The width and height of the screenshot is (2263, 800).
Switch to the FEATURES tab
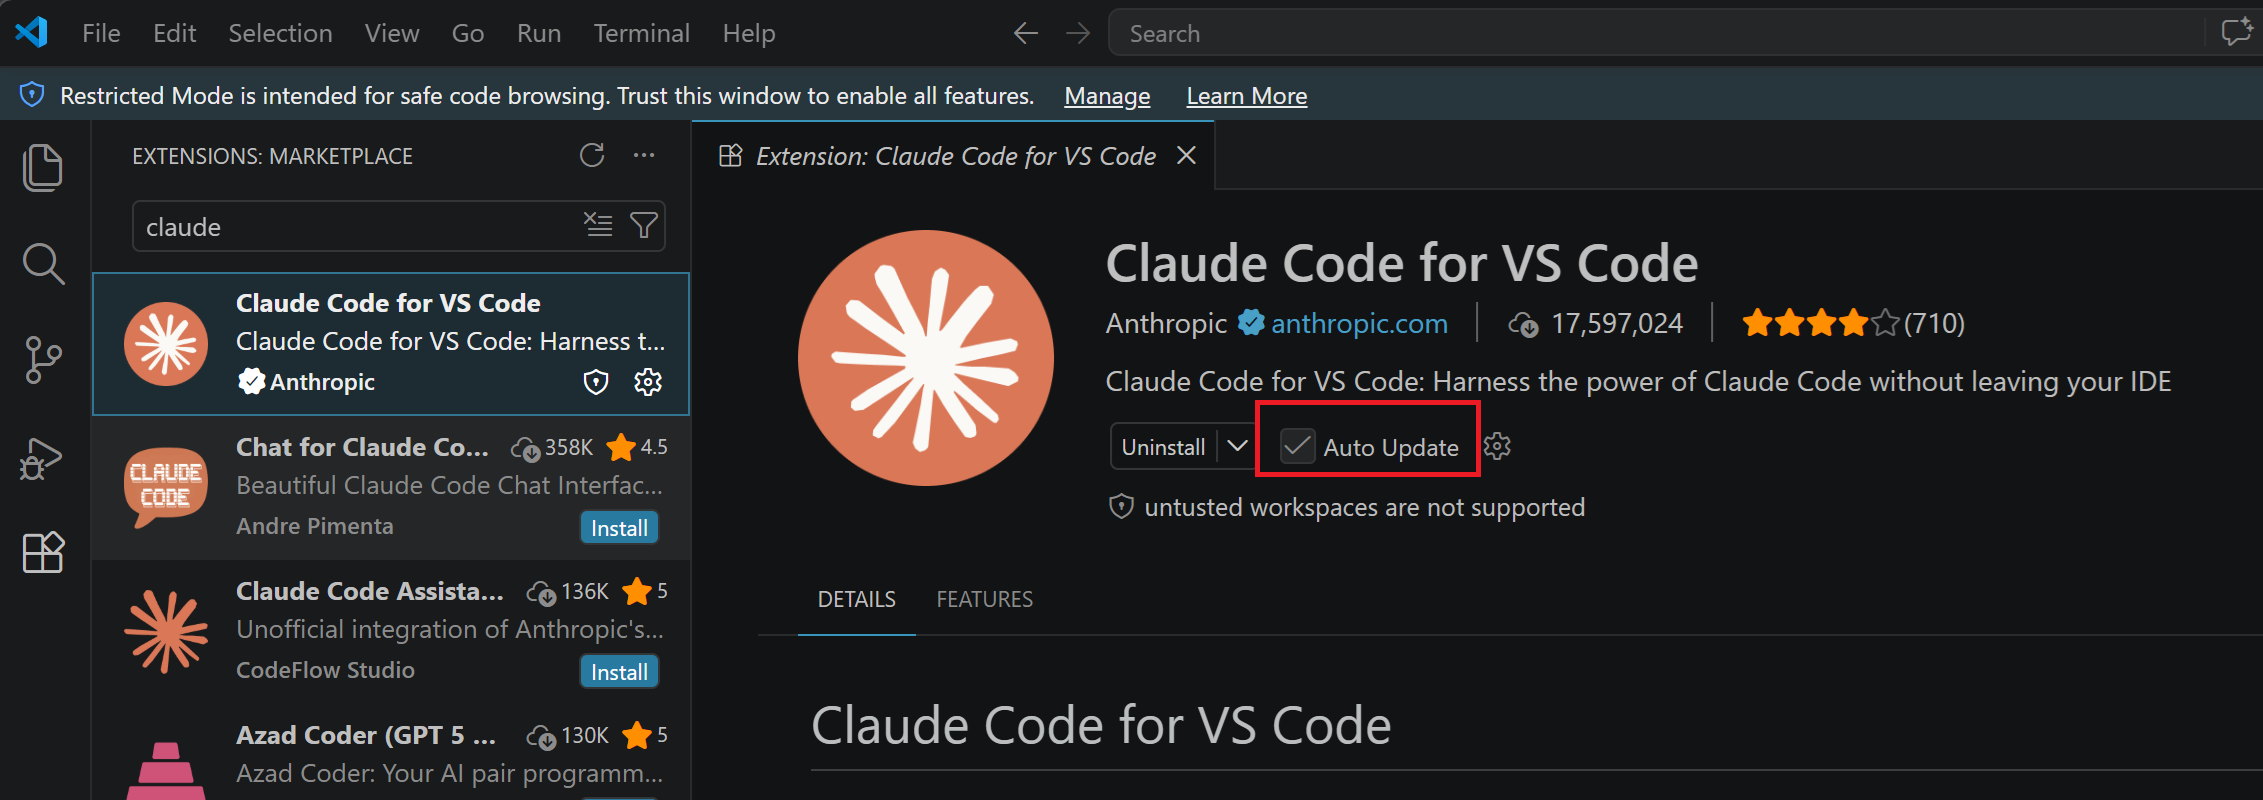985,599
